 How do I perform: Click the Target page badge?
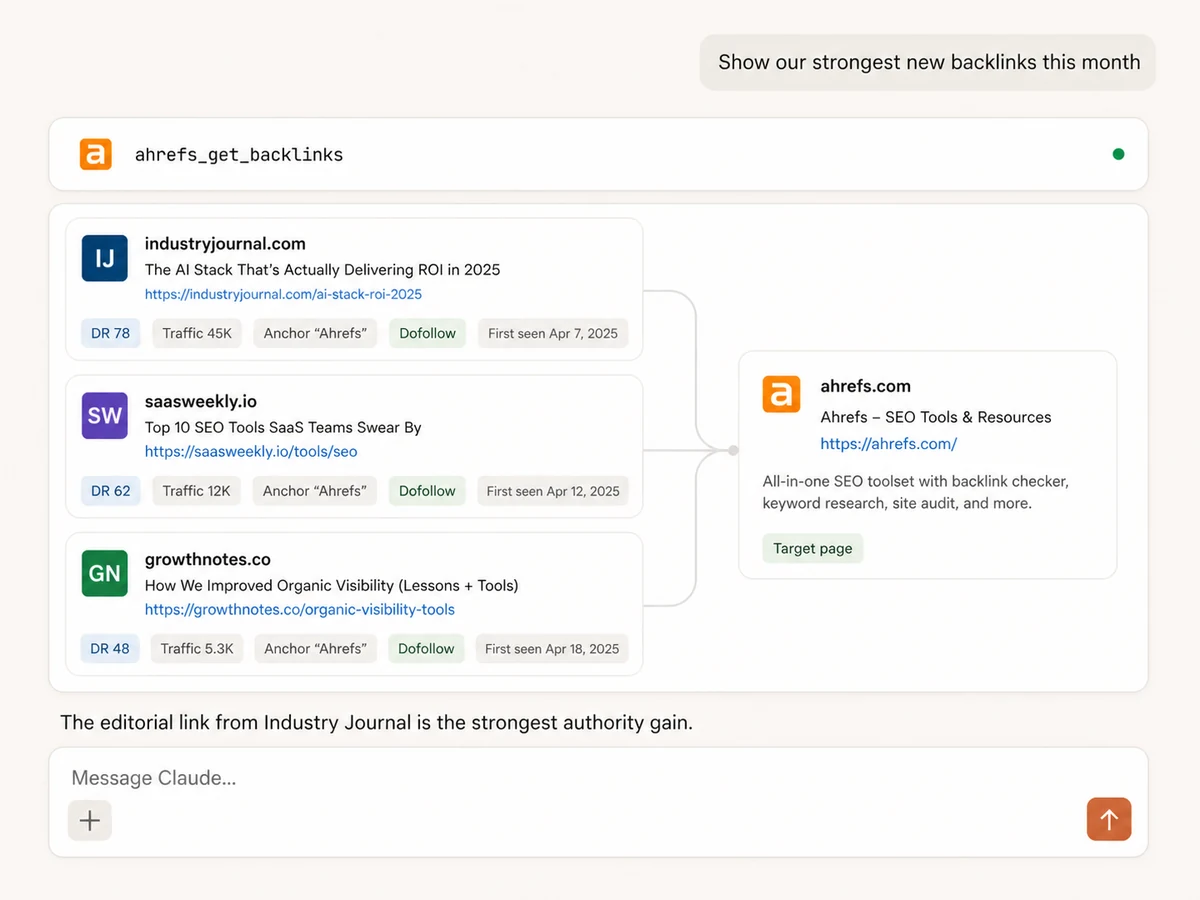813,548
